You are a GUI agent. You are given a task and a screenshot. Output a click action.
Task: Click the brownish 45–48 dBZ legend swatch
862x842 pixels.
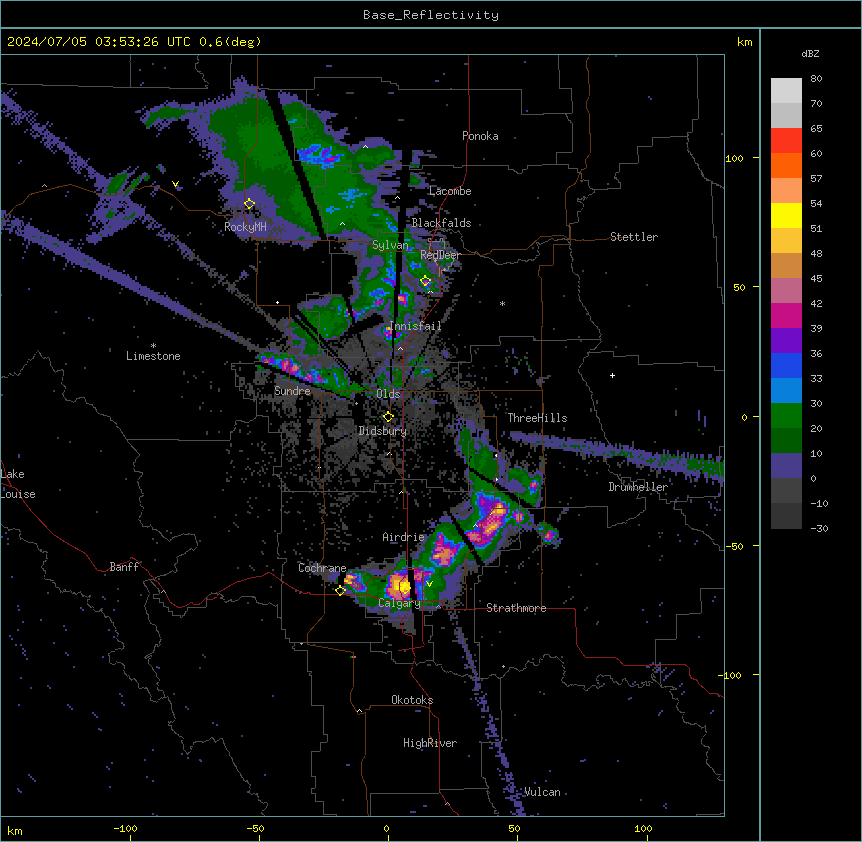coord(786,265)
